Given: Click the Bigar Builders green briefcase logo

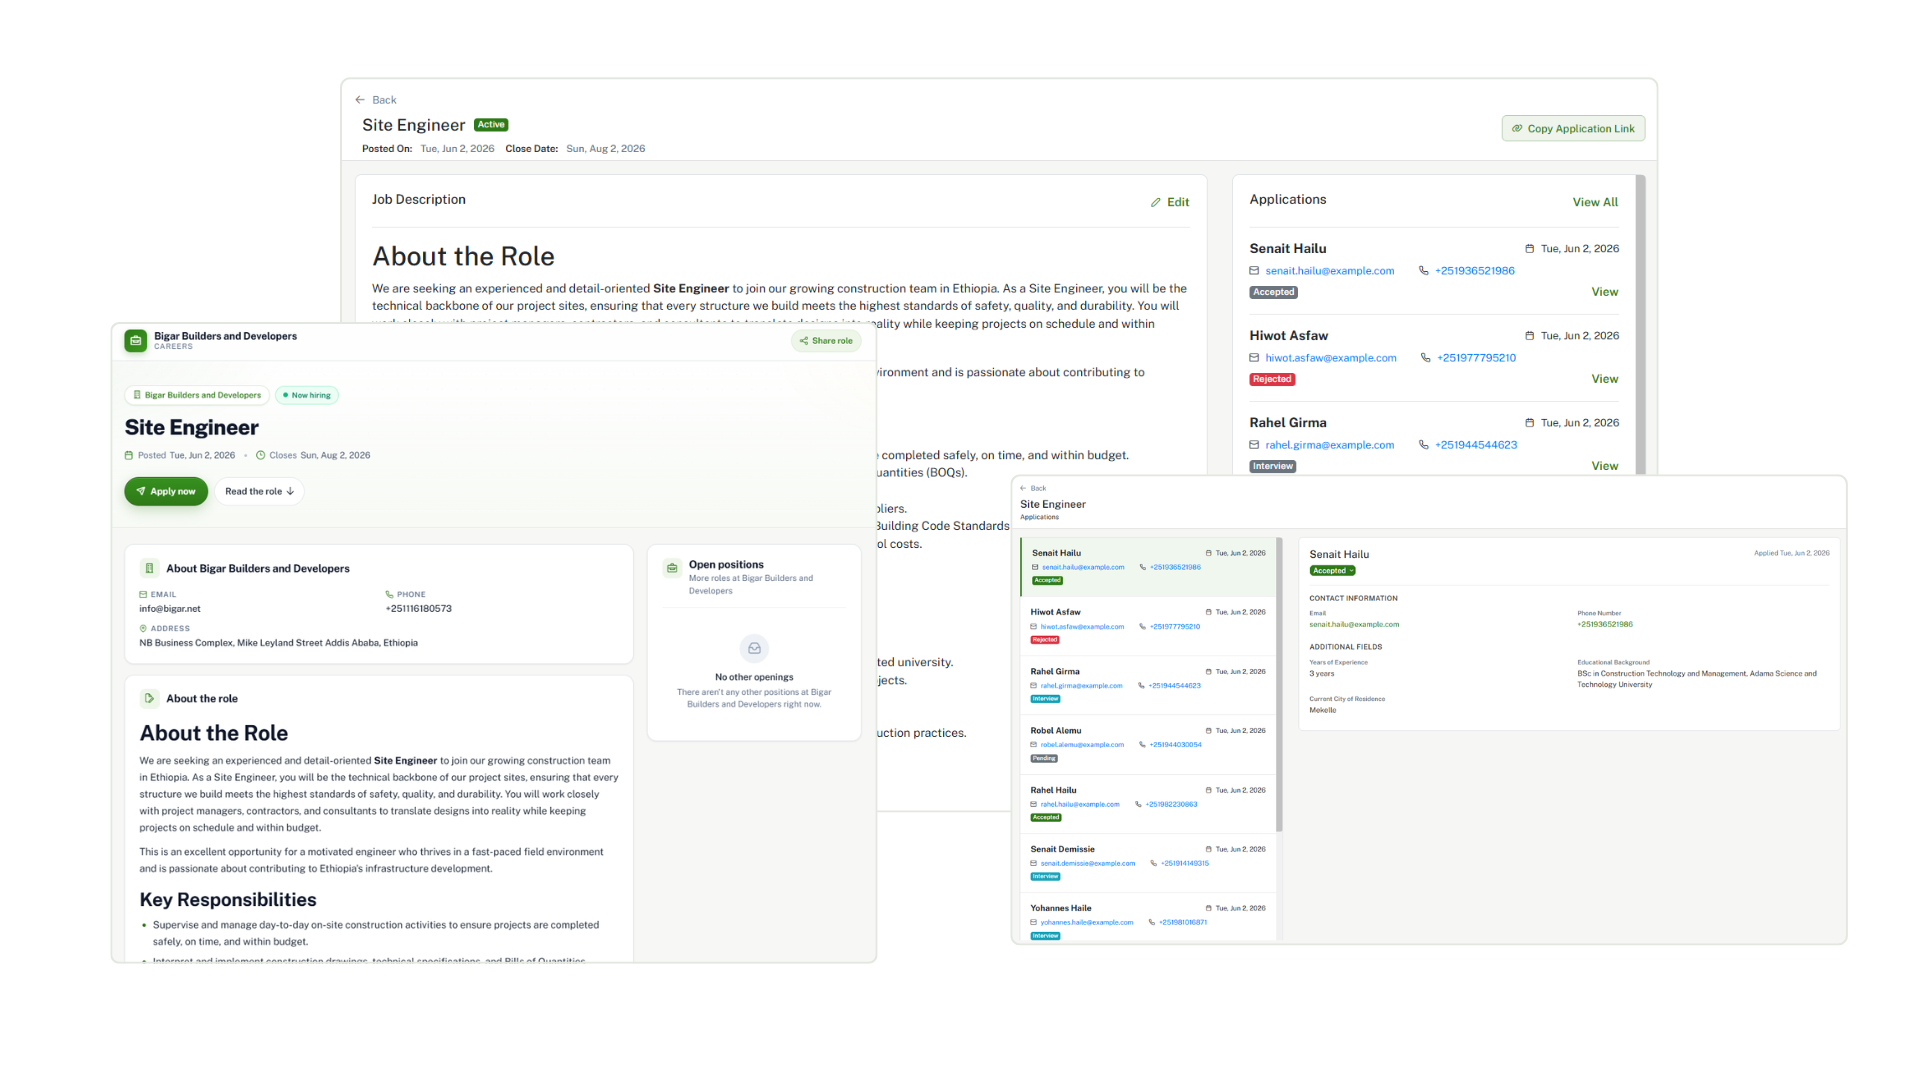Looking at the screenshot, I should coord(136,341).
